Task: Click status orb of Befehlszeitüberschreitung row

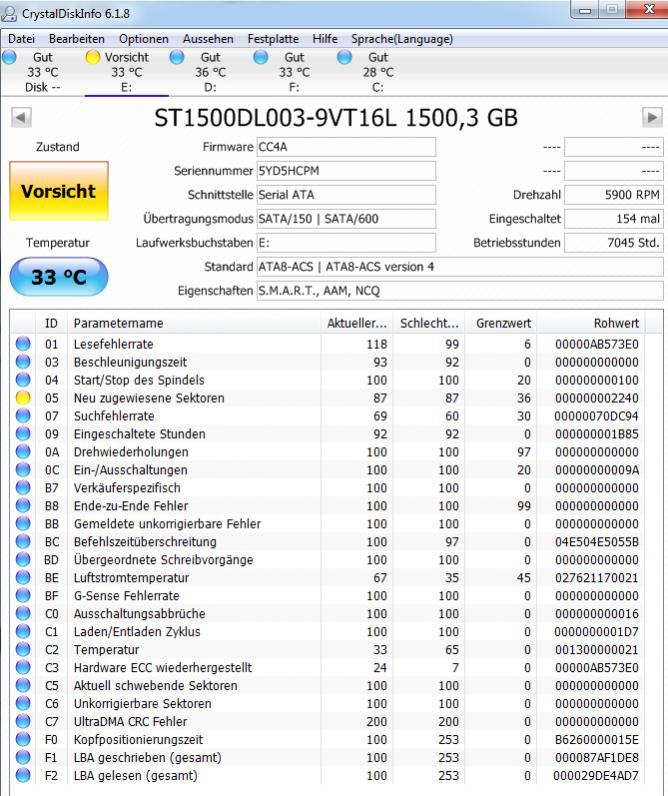Action: [x=23, y=542]
